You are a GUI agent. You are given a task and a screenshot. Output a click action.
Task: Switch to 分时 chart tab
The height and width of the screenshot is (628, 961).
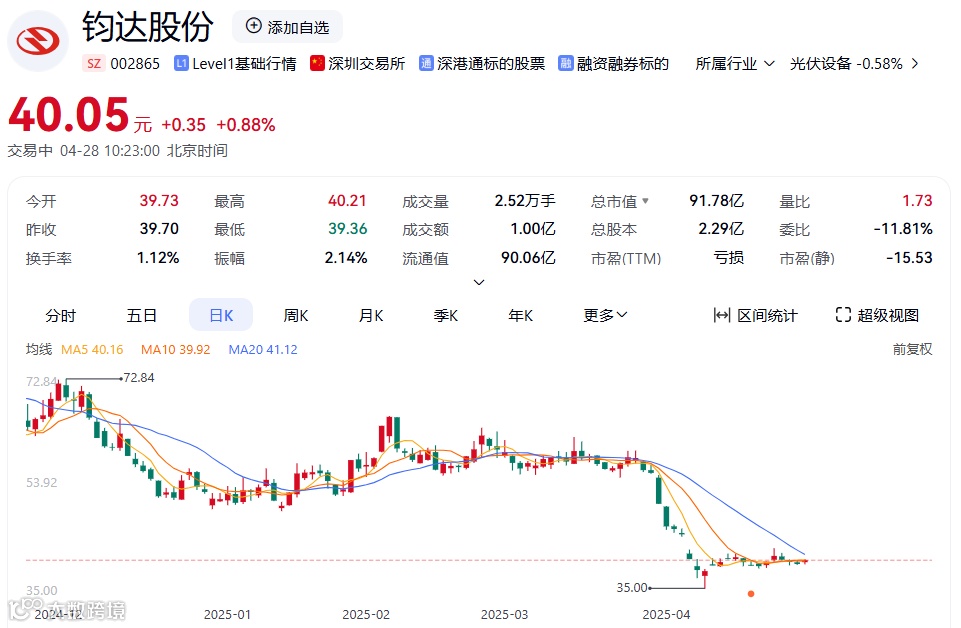point(60,315)
